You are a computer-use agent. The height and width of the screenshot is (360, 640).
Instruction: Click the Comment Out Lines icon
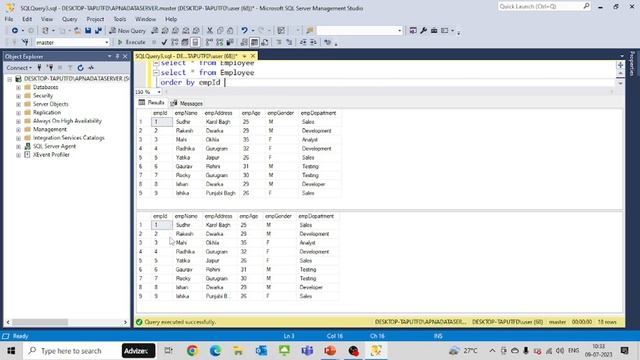[x=279, y=42]
